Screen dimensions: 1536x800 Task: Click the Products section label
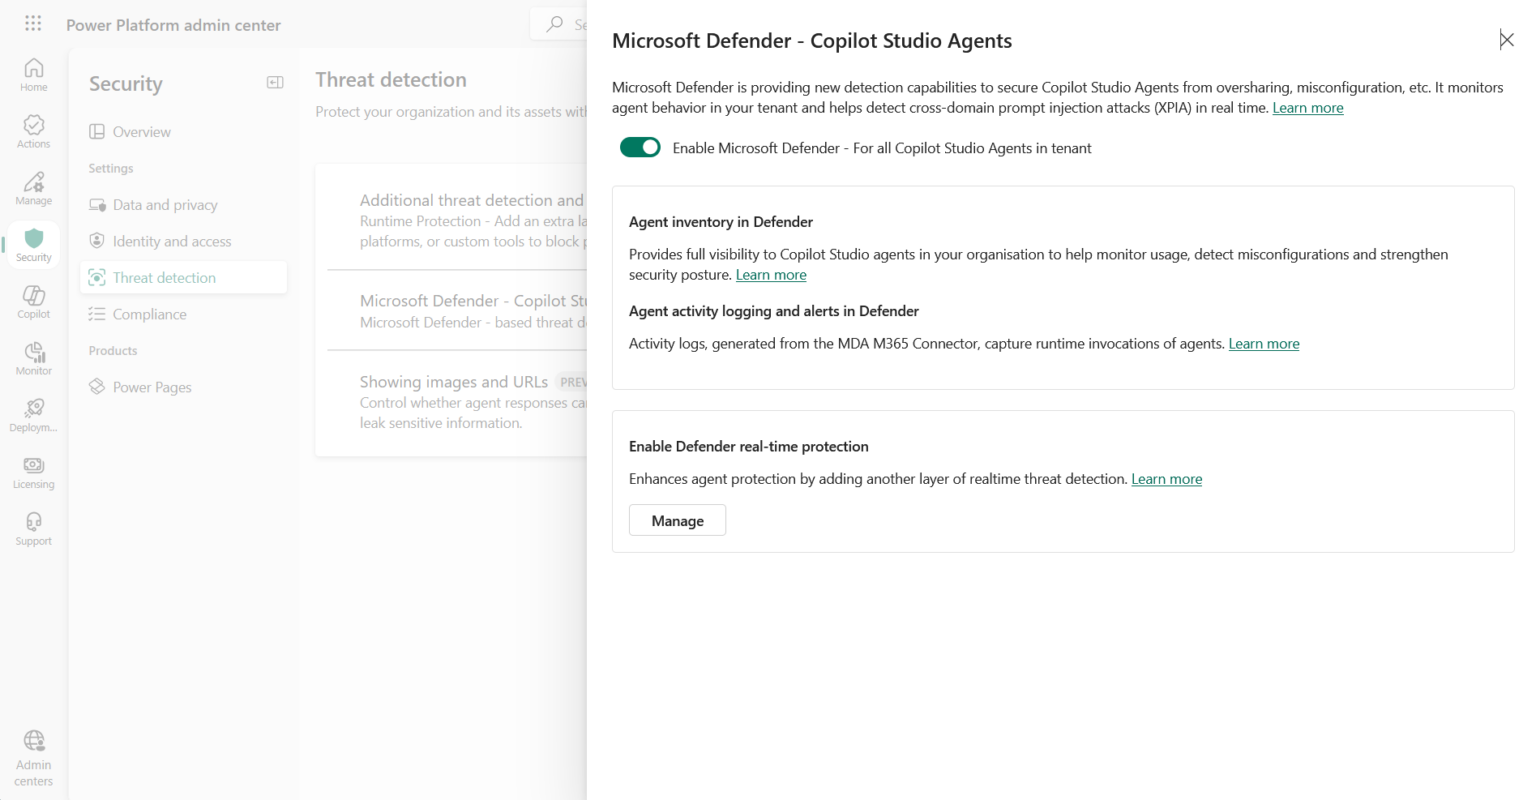tap(113, 351)
